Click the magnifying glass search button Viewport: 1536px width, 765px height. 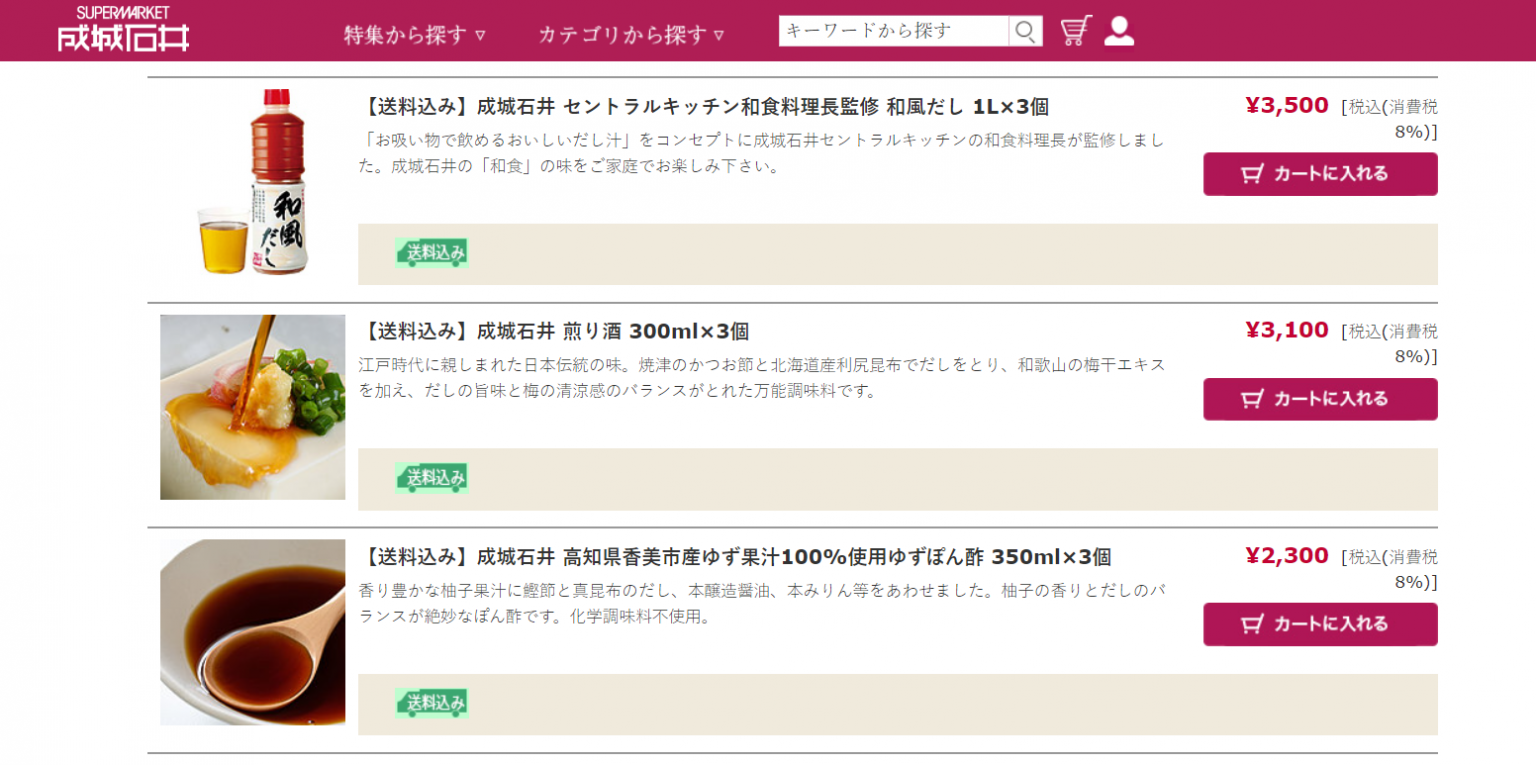(x=1025, y=31)
